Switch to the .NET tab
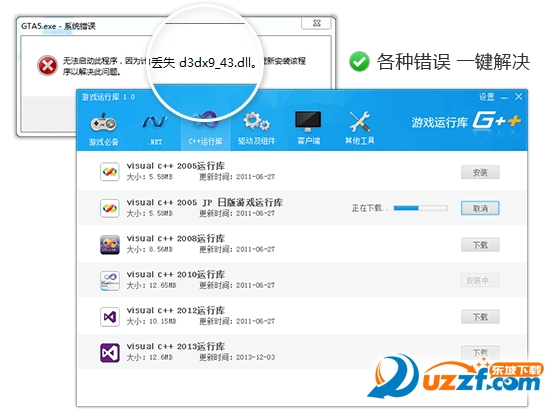The width and height of the screenshot is (551, 415). click(x=155, y=129)
